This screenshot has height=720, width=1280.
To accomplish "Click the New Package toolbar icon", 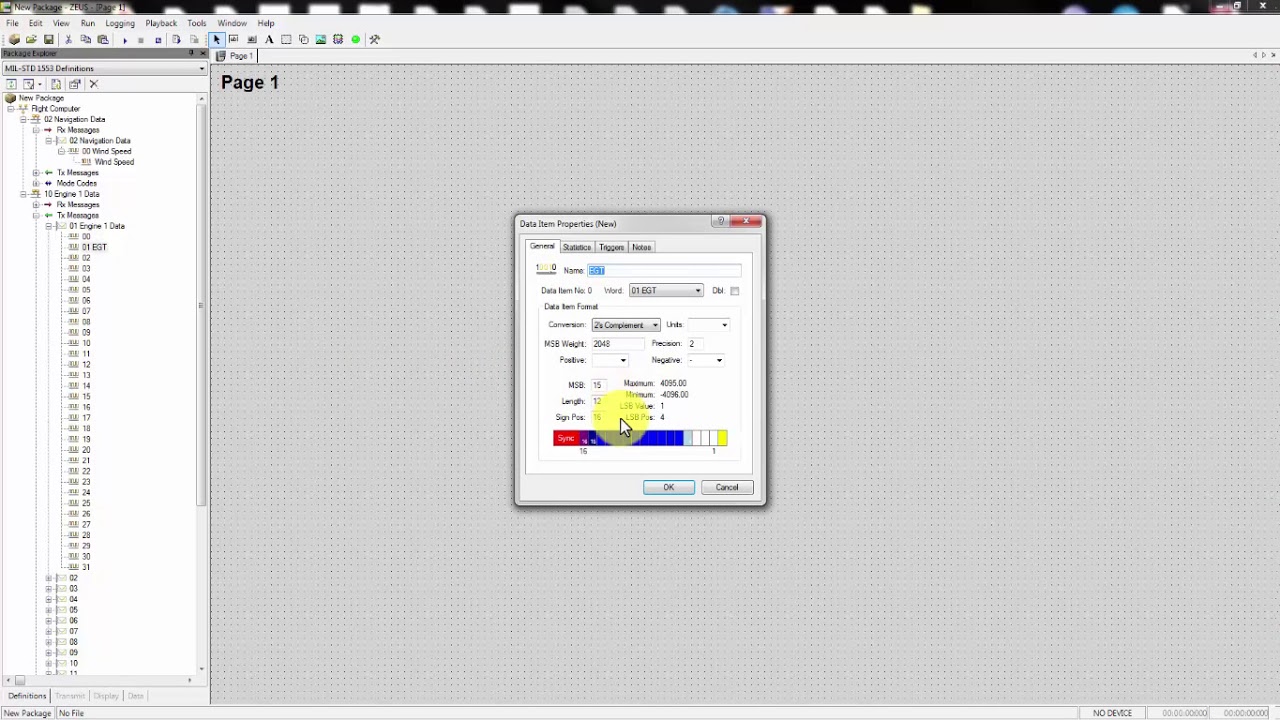I will tap(14, 39).
